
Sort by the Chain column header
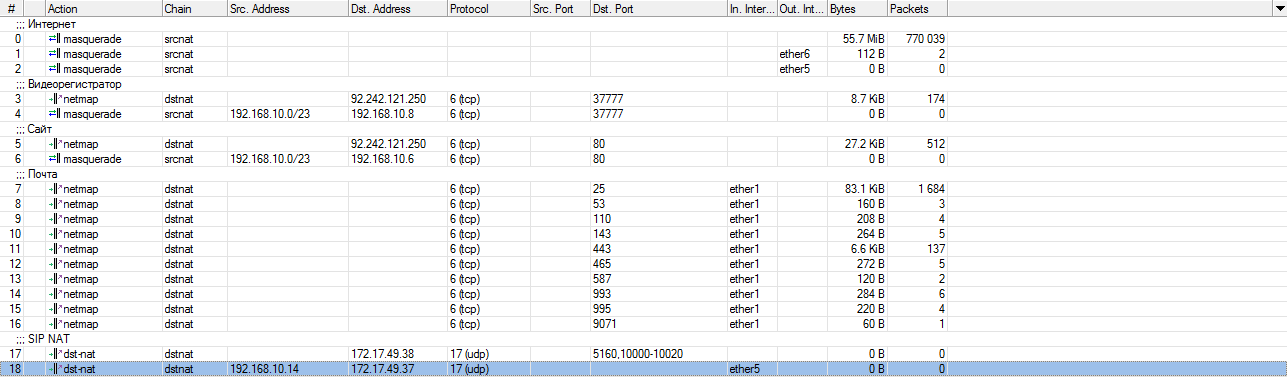coord(194,8)
